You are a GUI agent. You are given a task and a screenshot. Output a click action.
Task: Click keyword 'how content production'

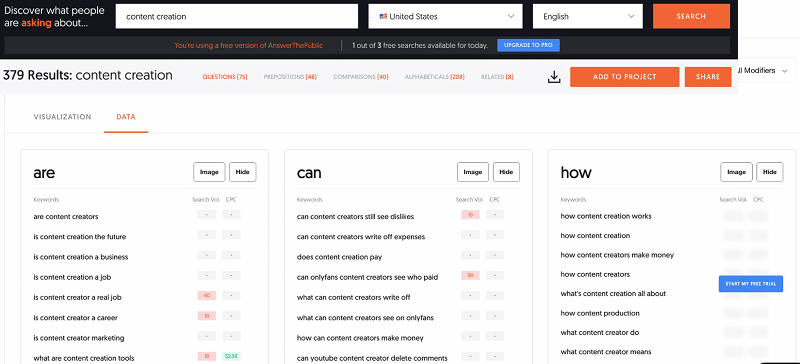click(x=600, y=313)
